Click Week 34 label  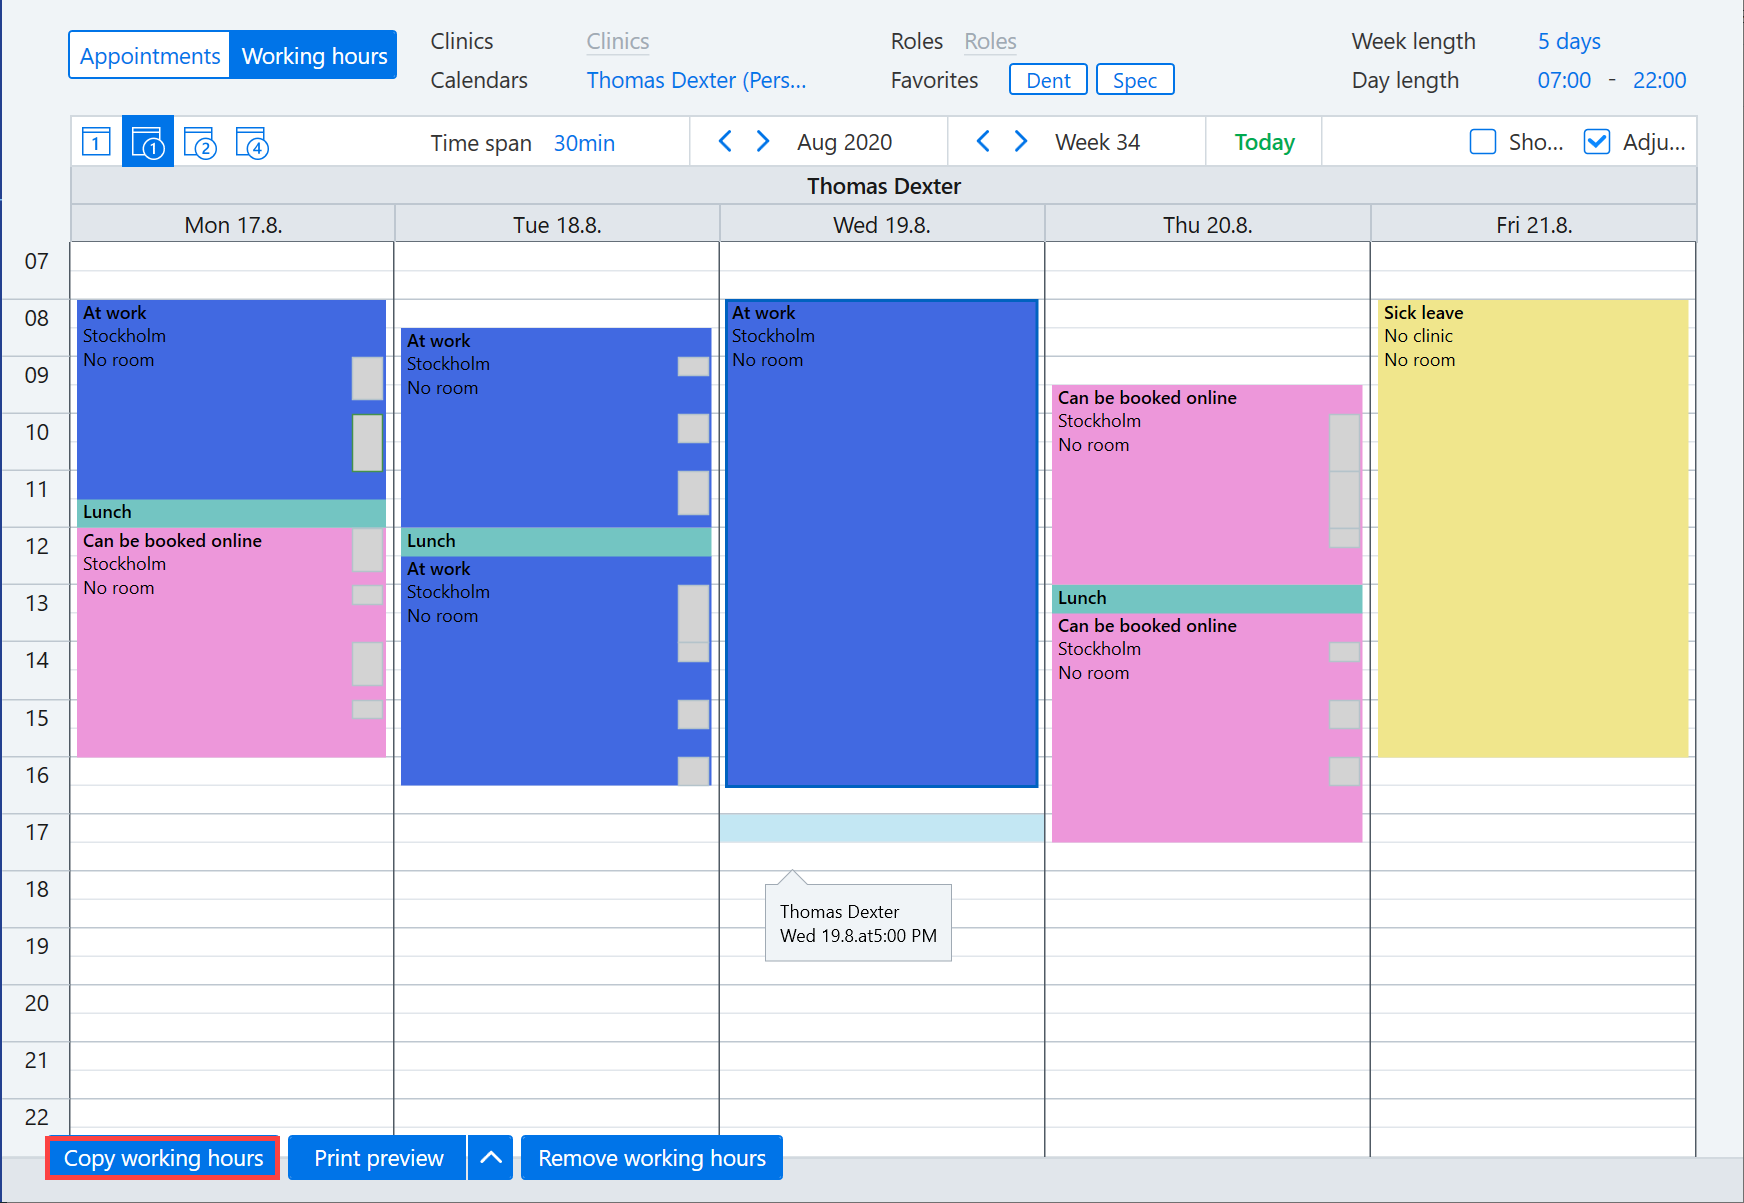point(1097,142)
